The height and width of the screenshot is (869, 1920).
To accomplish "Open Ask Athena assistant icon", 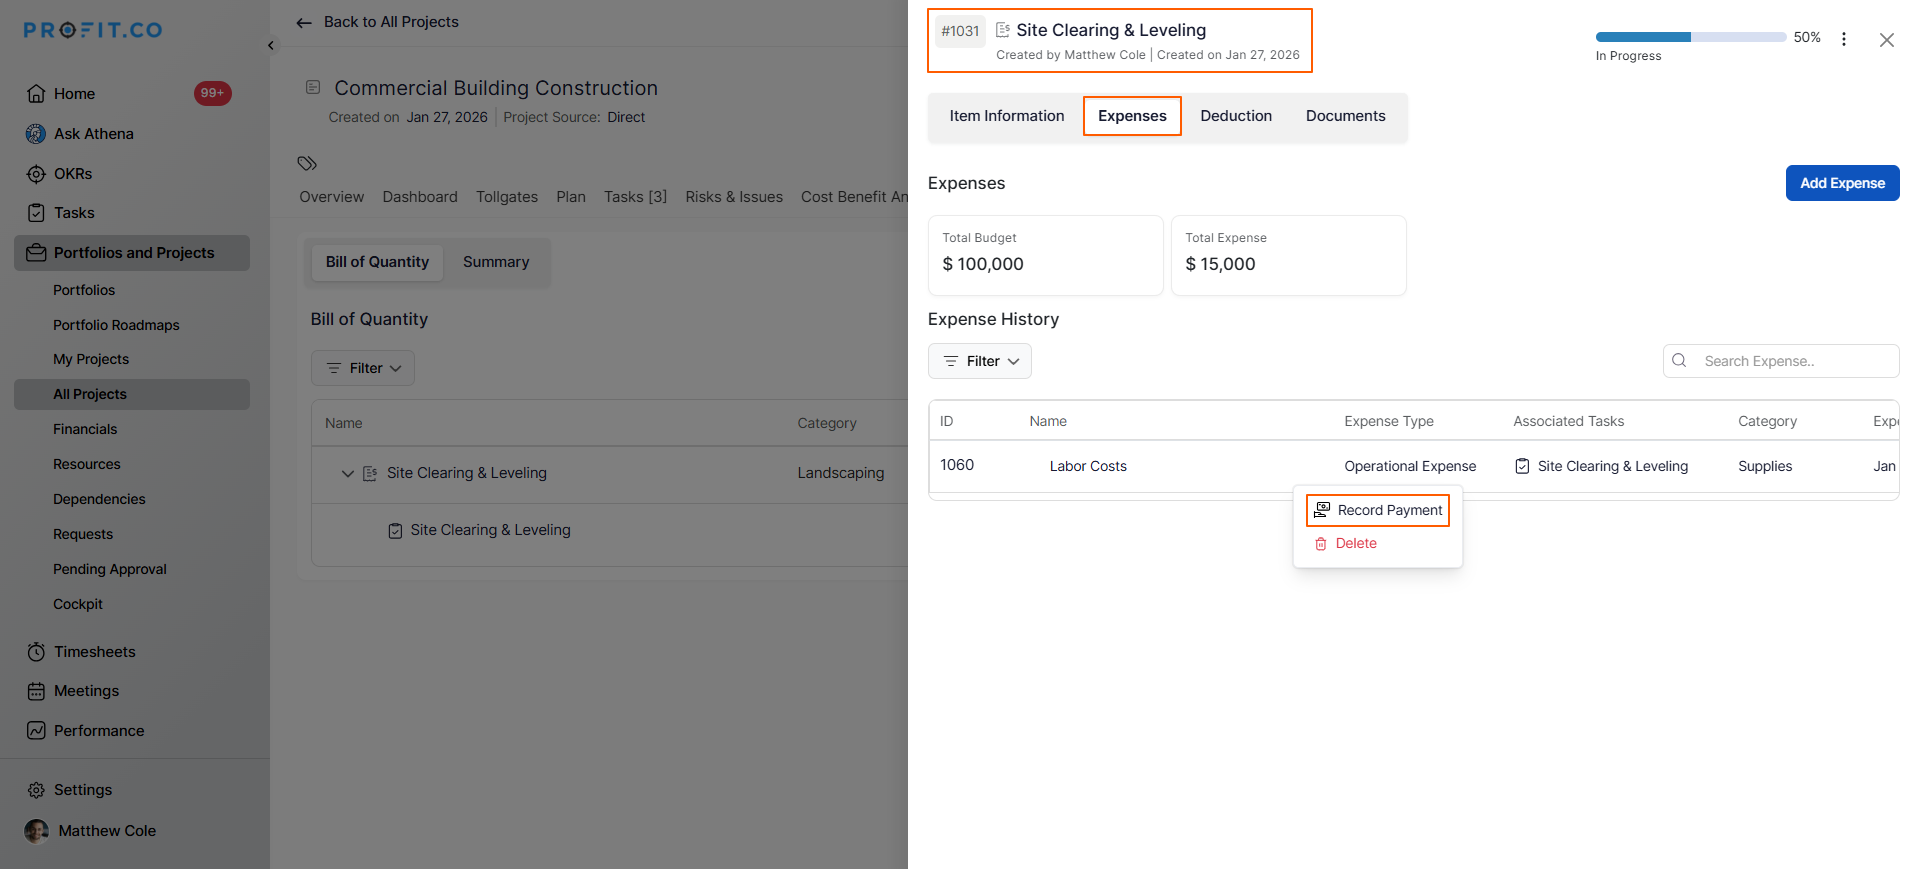I will pyautogui.click(x=36, y=134).
